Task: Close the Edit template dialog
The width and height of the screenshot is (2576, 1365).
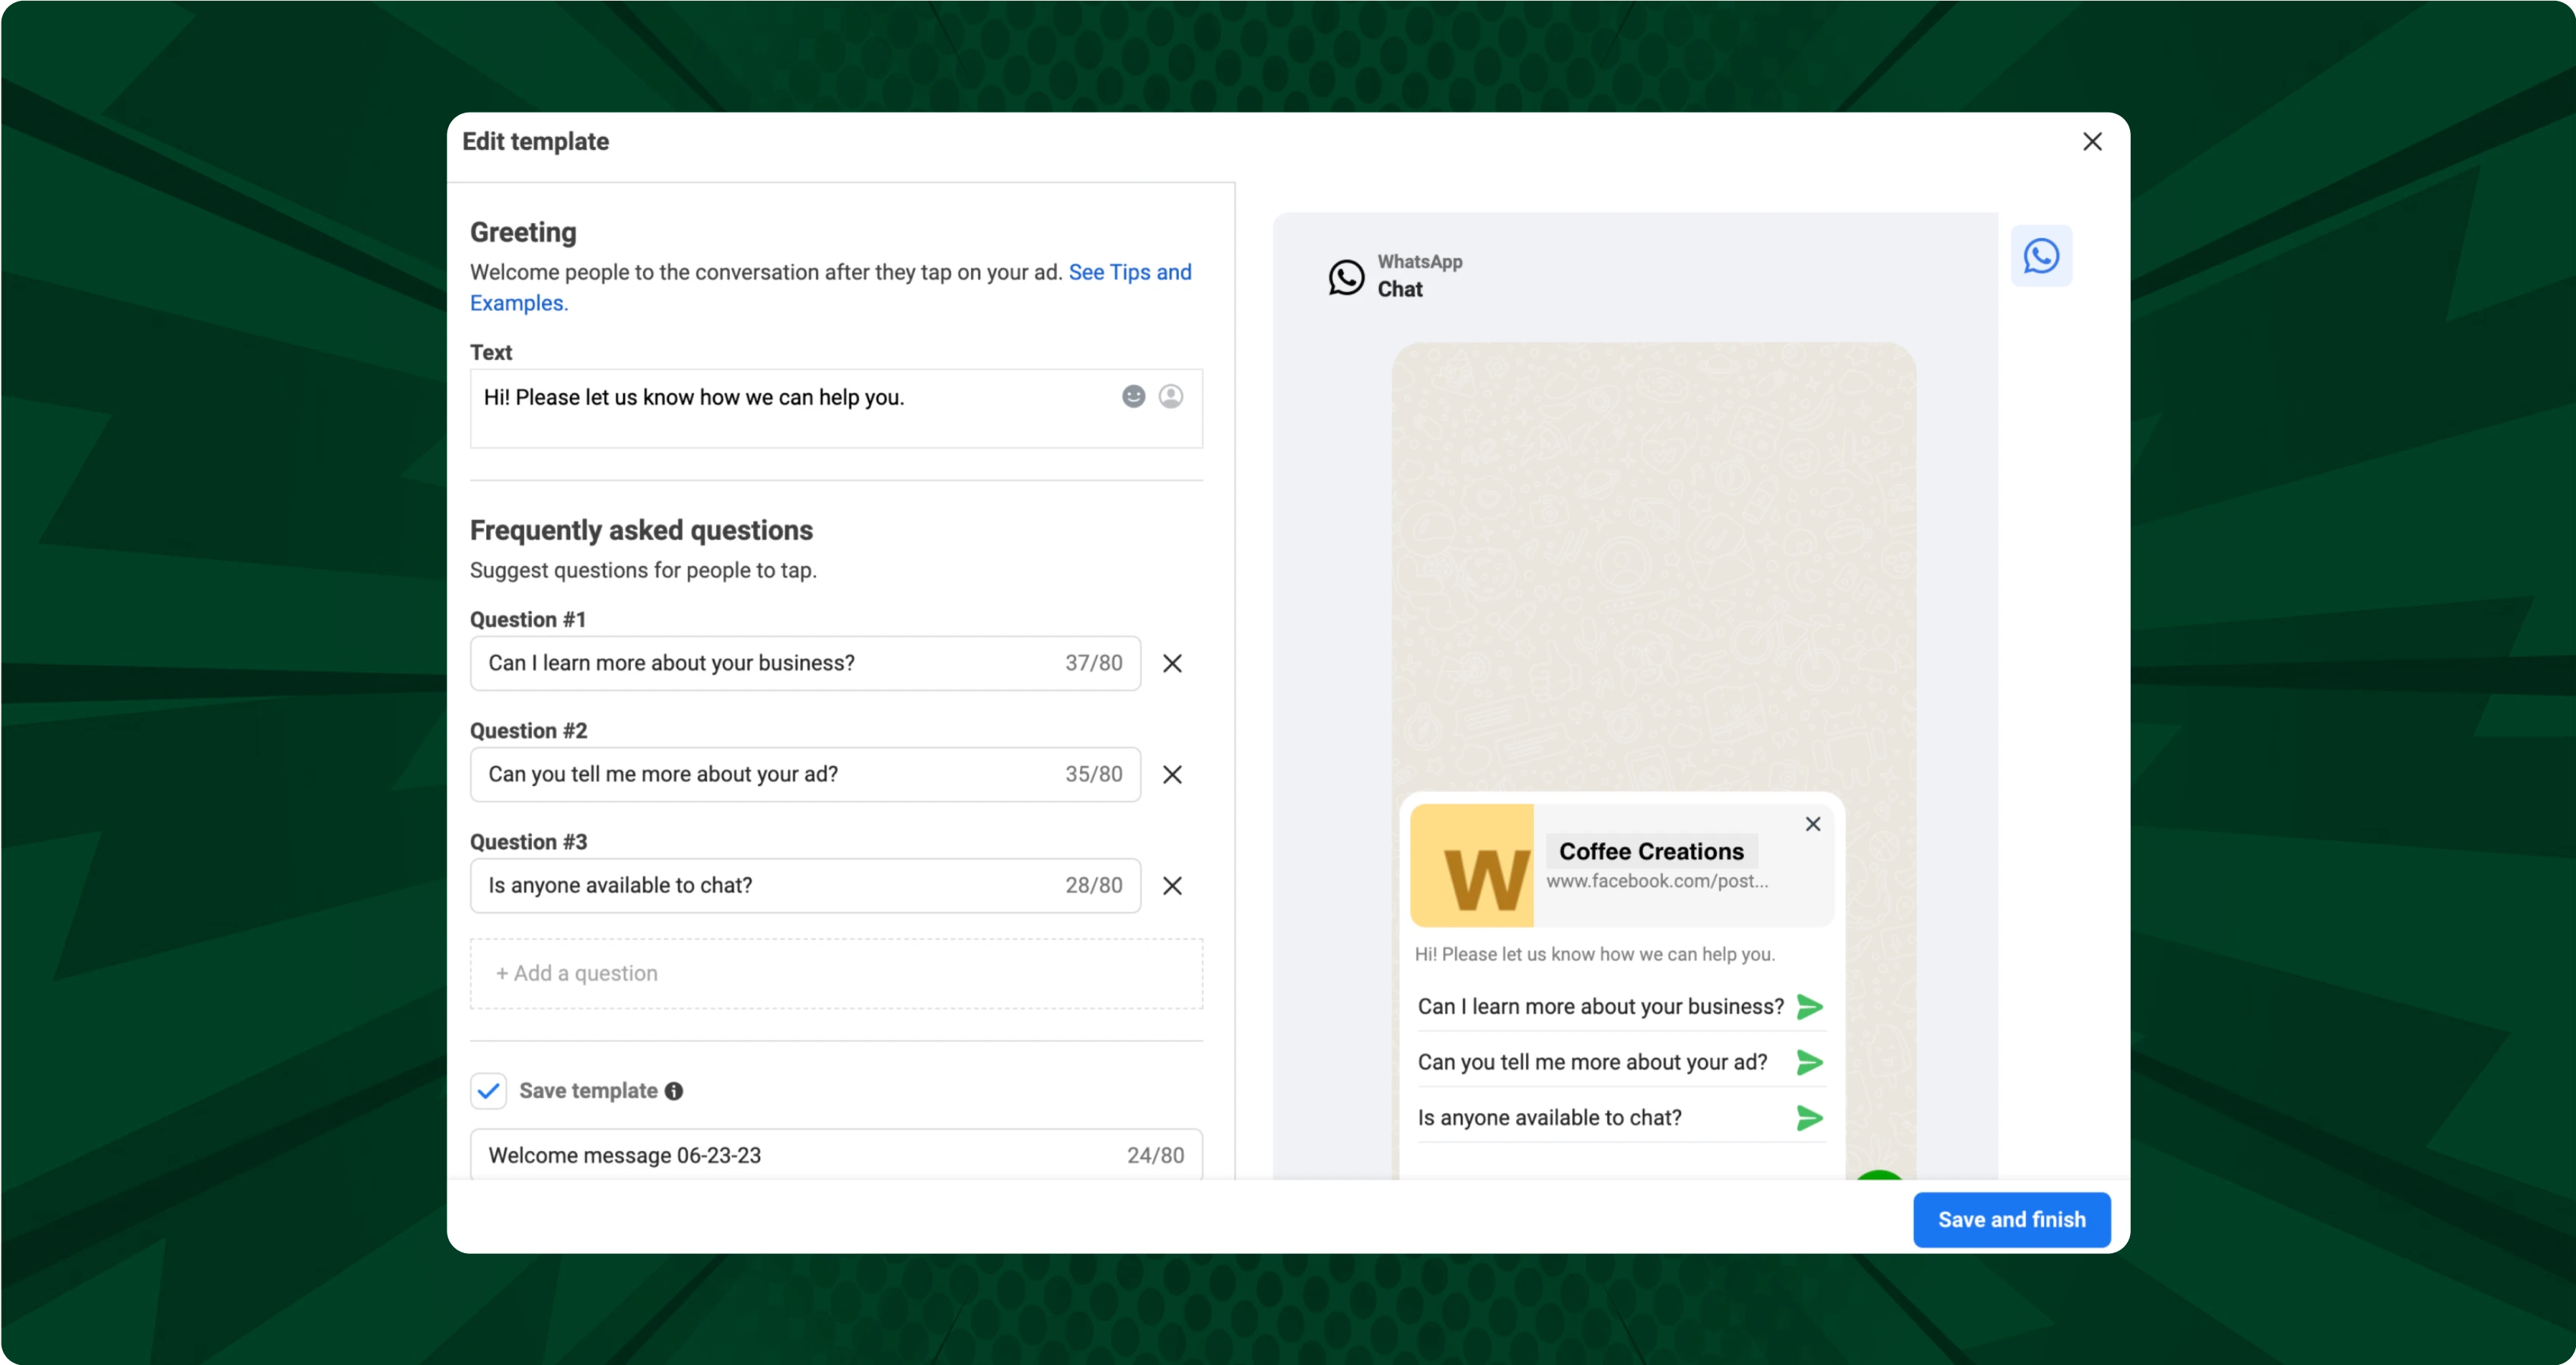Action: pyautogui.click(x=2091, y=142)
